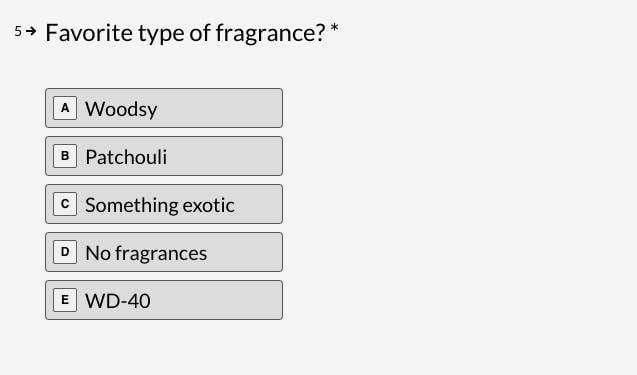637x375 pixels.
Task: Click the B key badge beside Patchouli
Action: [65, 156]
